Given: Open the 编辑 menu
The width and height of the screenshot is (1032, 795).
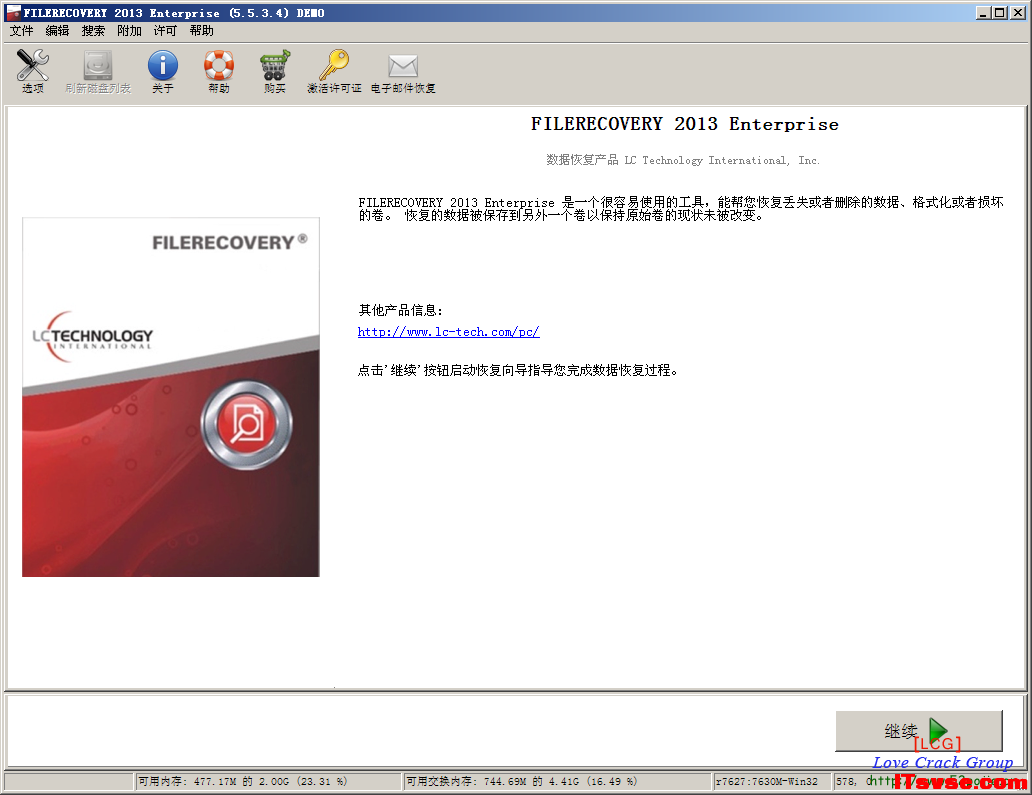Looking at the screenshot, I should [57, 31].
